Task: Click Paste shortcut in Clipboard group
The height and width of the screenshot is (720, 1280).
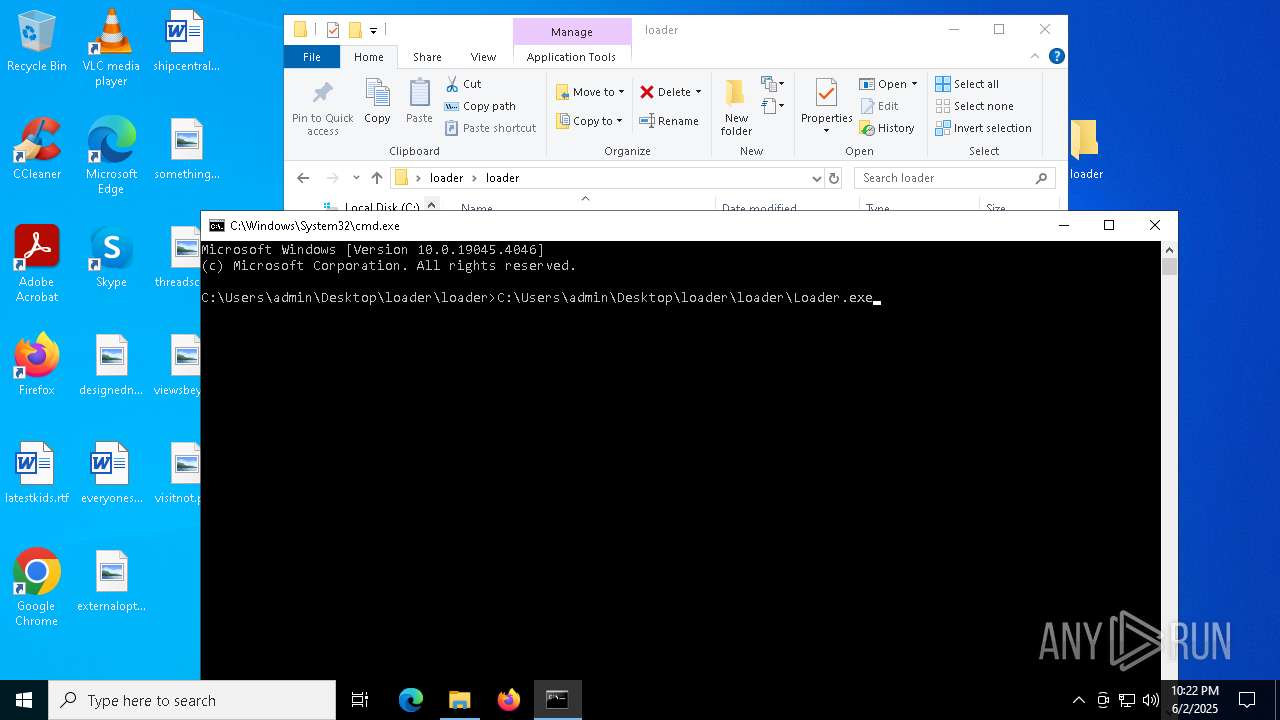Action: [490, 128]
